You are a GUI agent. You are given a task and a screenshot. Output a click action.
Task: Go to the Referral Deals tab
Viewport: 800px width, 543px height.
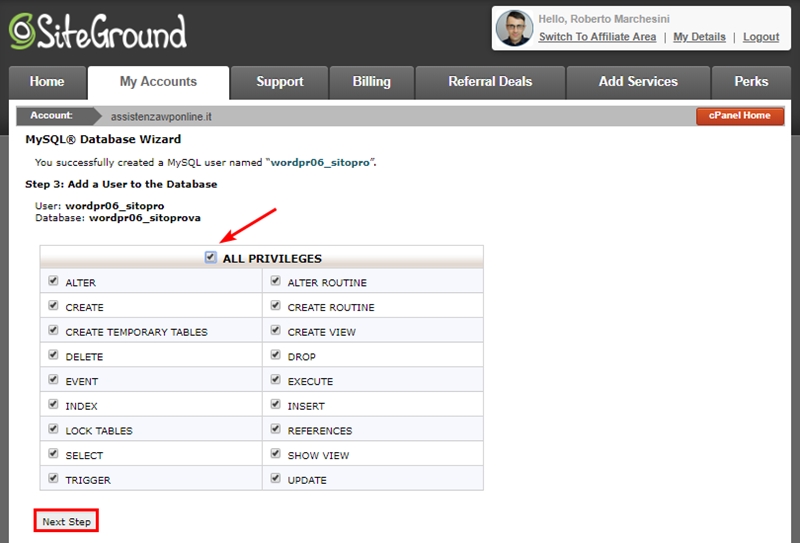(490, 82)
